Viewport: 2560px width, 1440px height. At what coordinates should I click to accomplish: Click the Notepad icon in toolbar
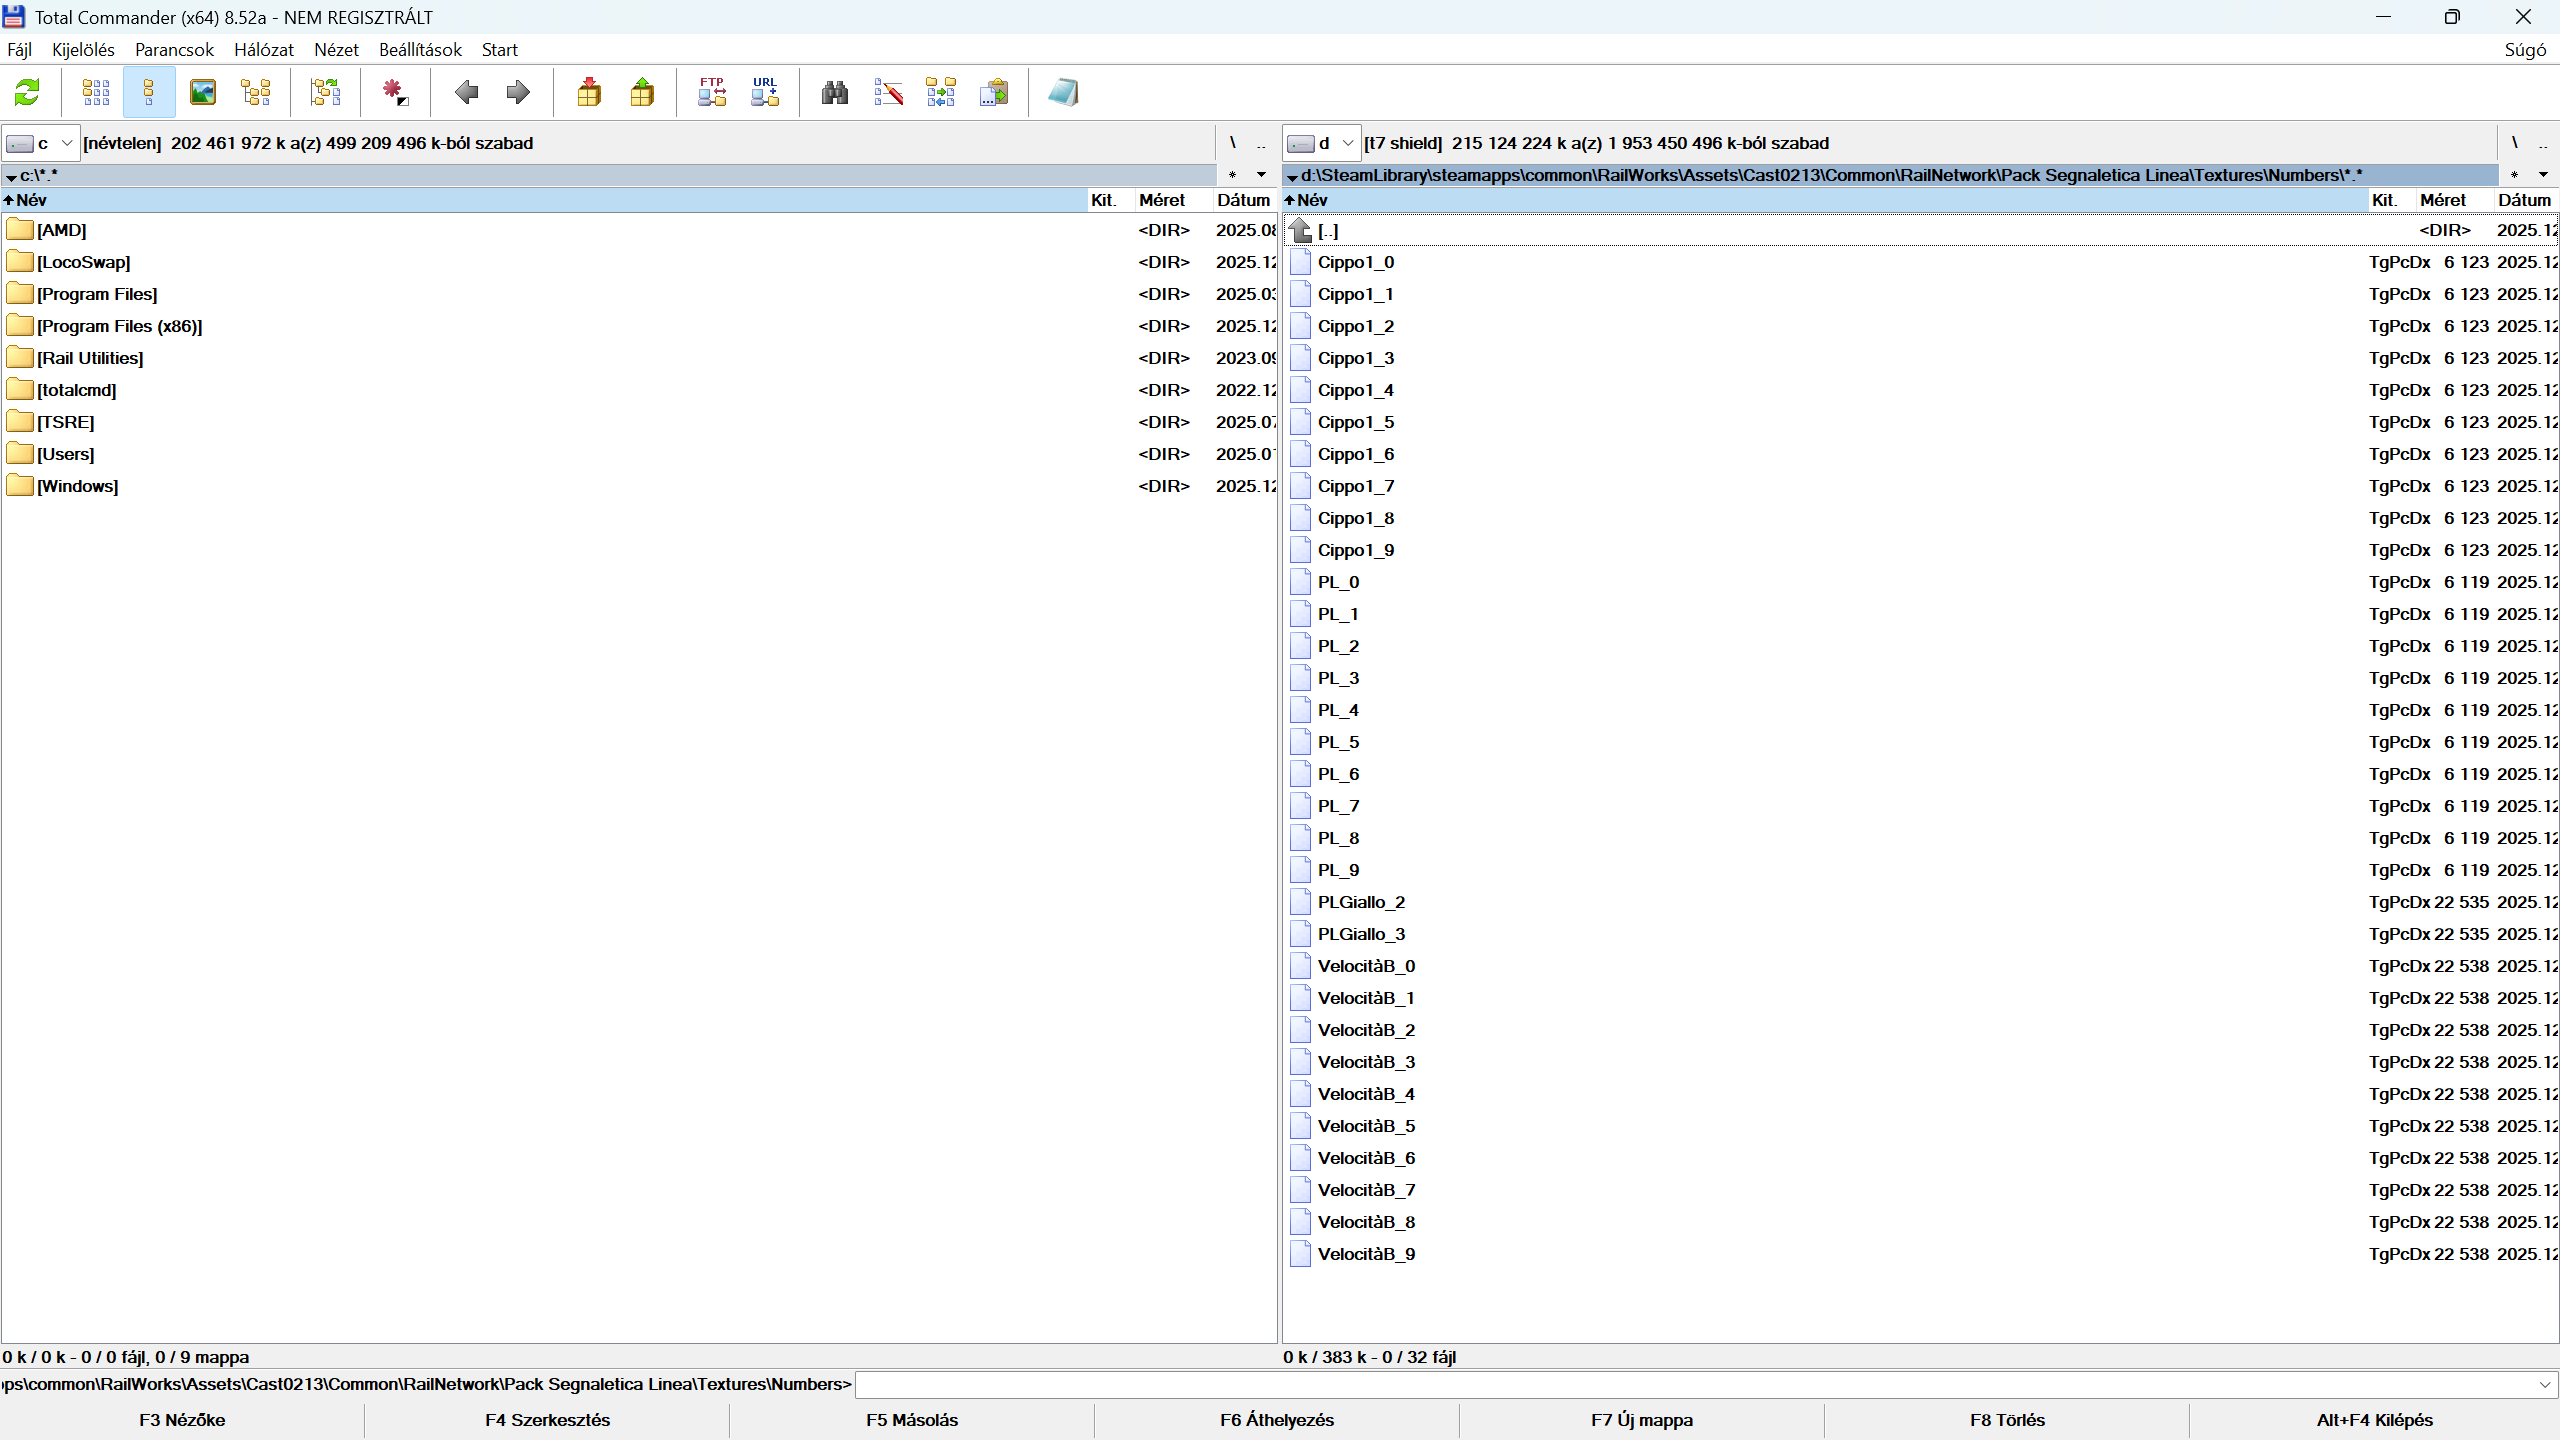click(x=1063, y=93)
